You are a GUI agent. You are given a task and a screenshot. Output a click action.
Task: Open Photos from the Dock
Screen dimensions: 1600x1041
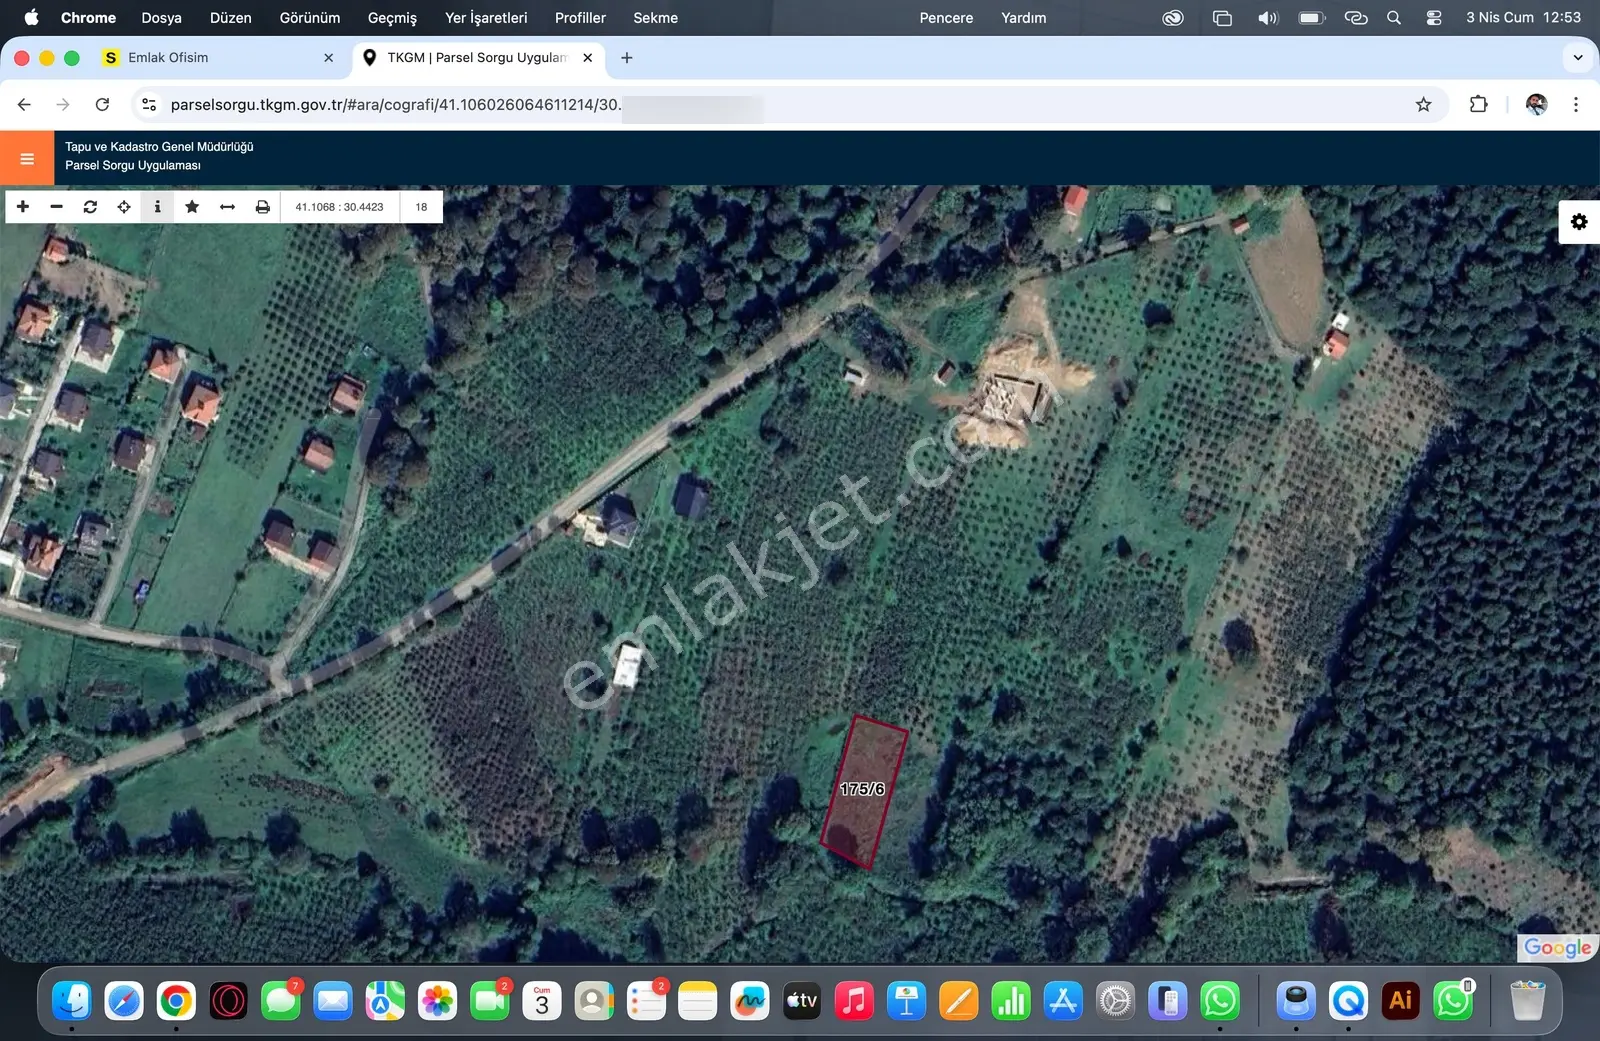(437, 1000)
